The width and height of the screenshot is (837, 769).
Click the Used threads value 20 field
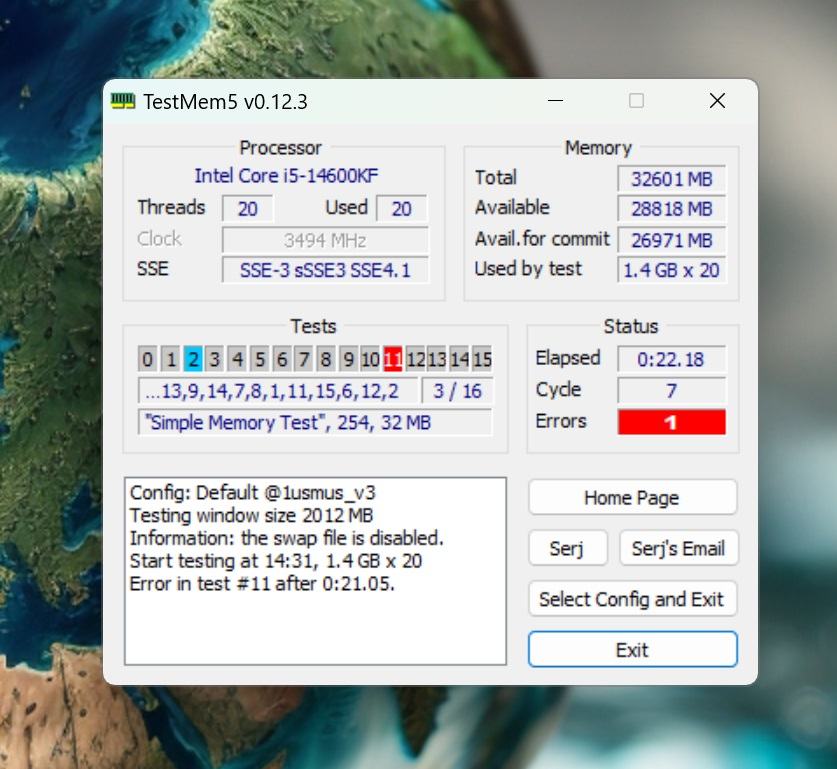(x=401, y=208)
